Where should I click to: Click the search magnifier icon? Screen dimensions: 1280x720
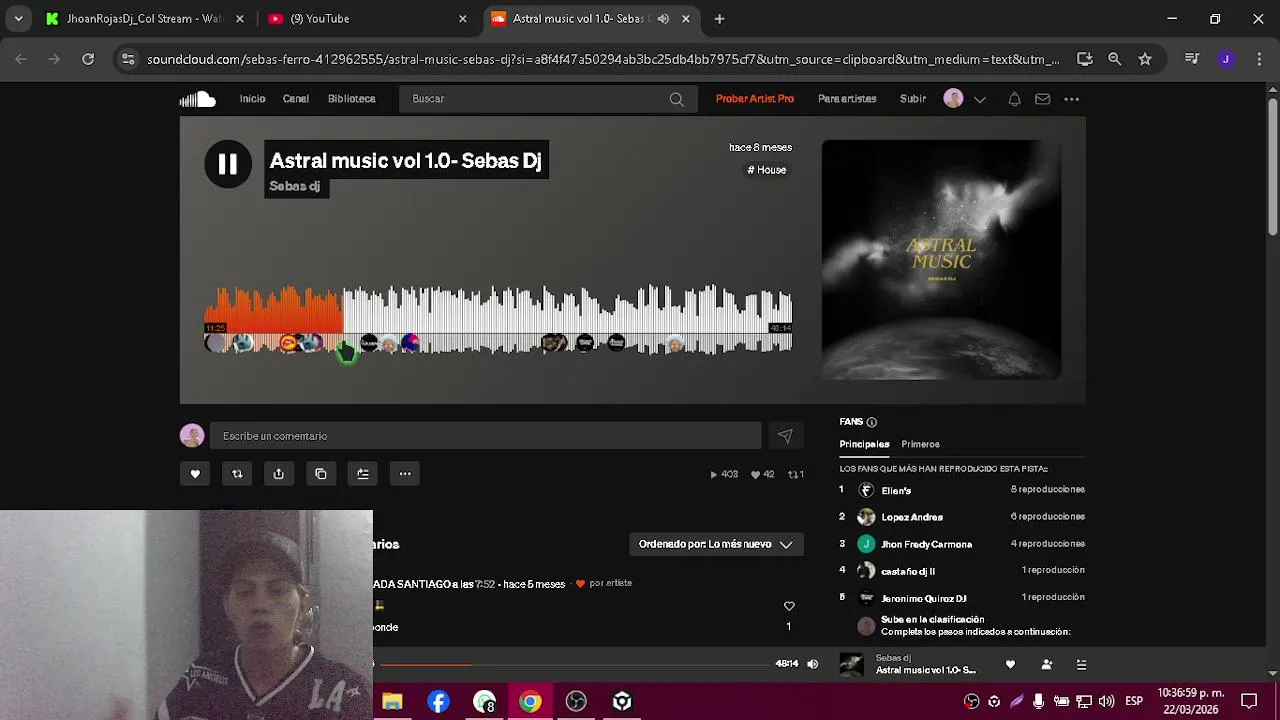[x=677, y=99]
